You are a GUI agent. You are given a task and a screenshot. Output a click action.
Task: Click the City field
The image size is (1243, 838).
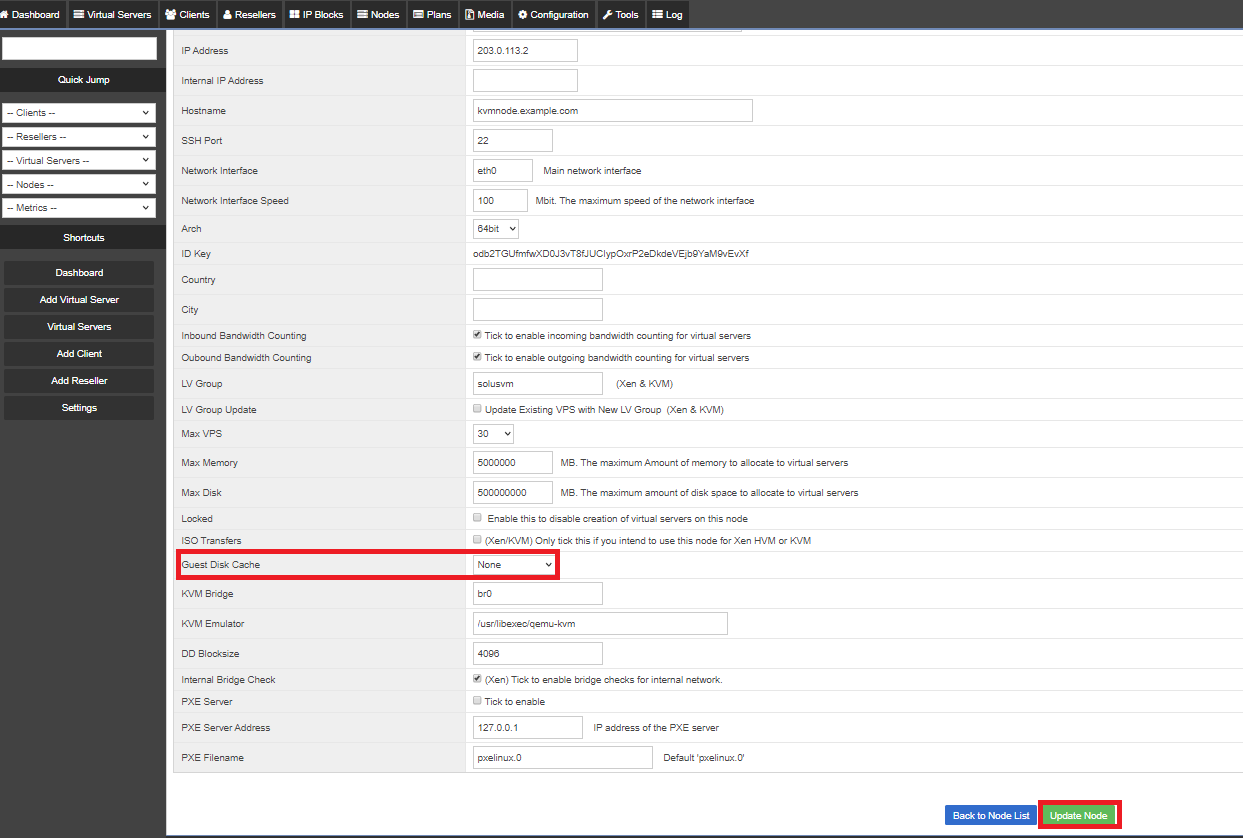pos(538,310)
